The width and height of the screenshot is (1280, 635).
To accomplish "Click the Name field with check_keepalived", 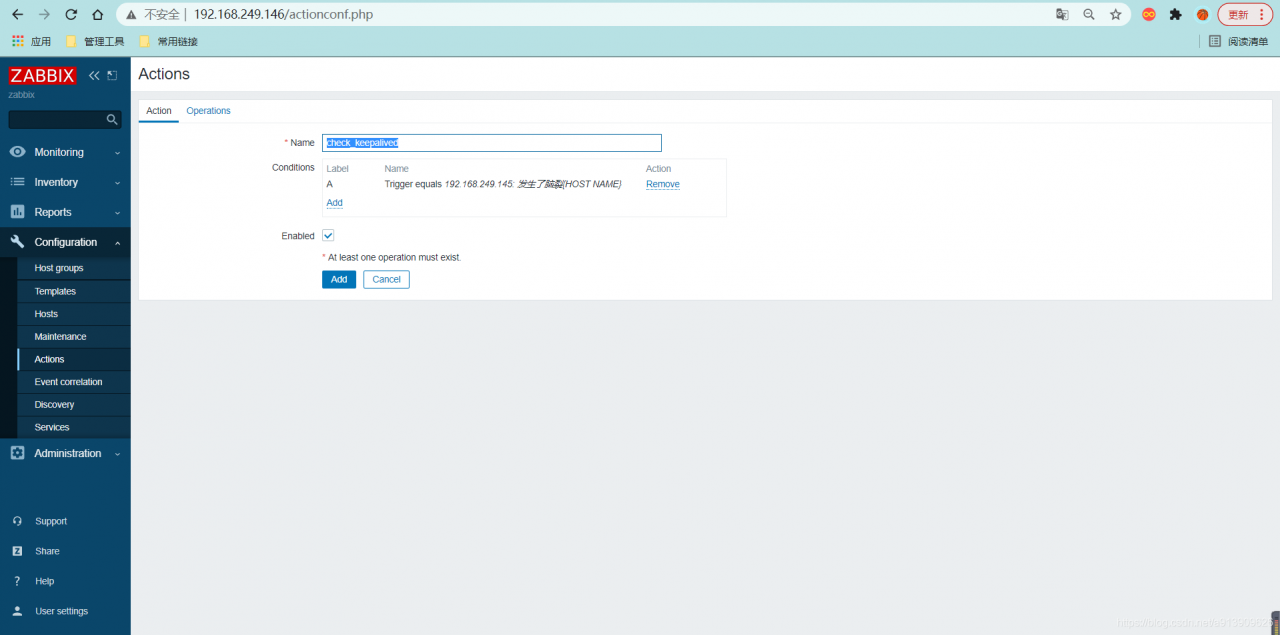I will point(492,143).
